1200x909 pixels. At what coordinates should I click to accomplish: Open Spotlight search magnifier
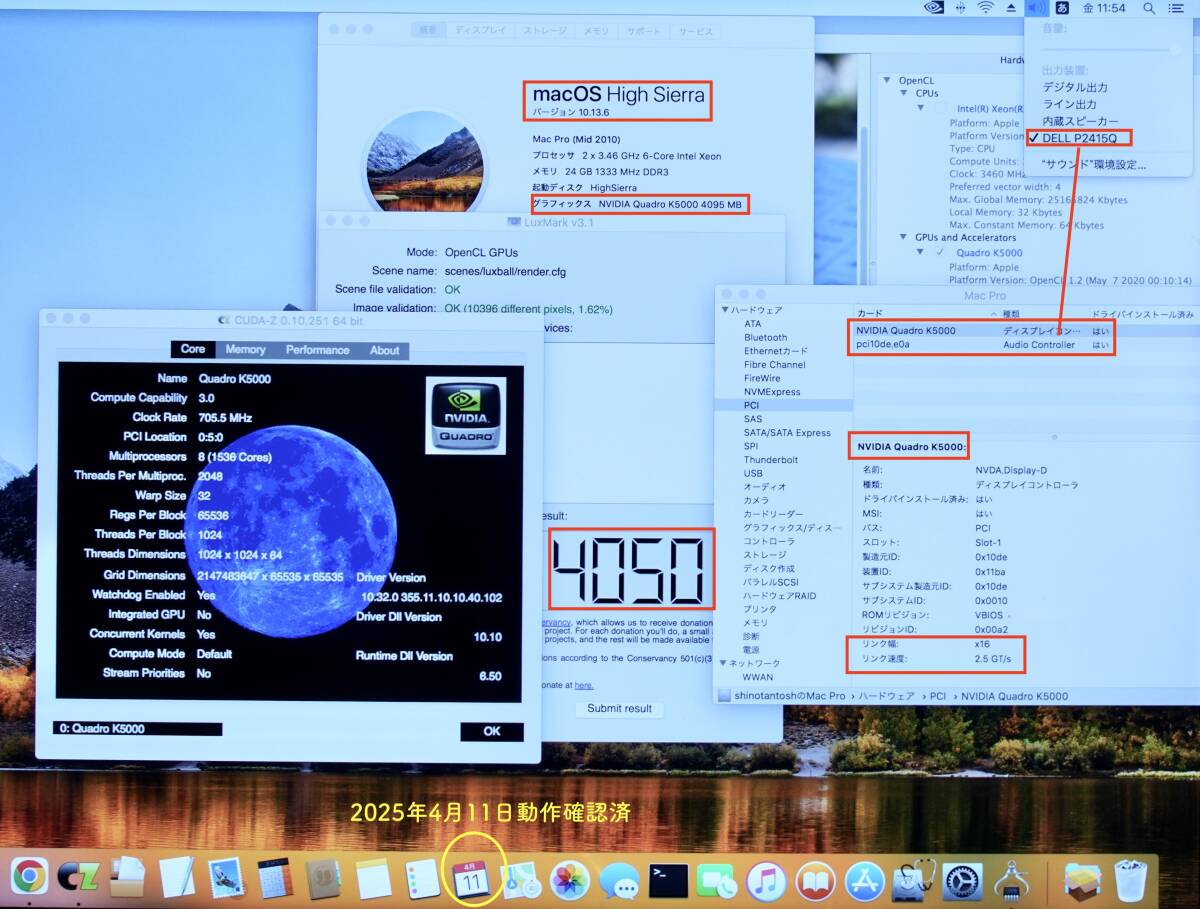[1148, 8]
